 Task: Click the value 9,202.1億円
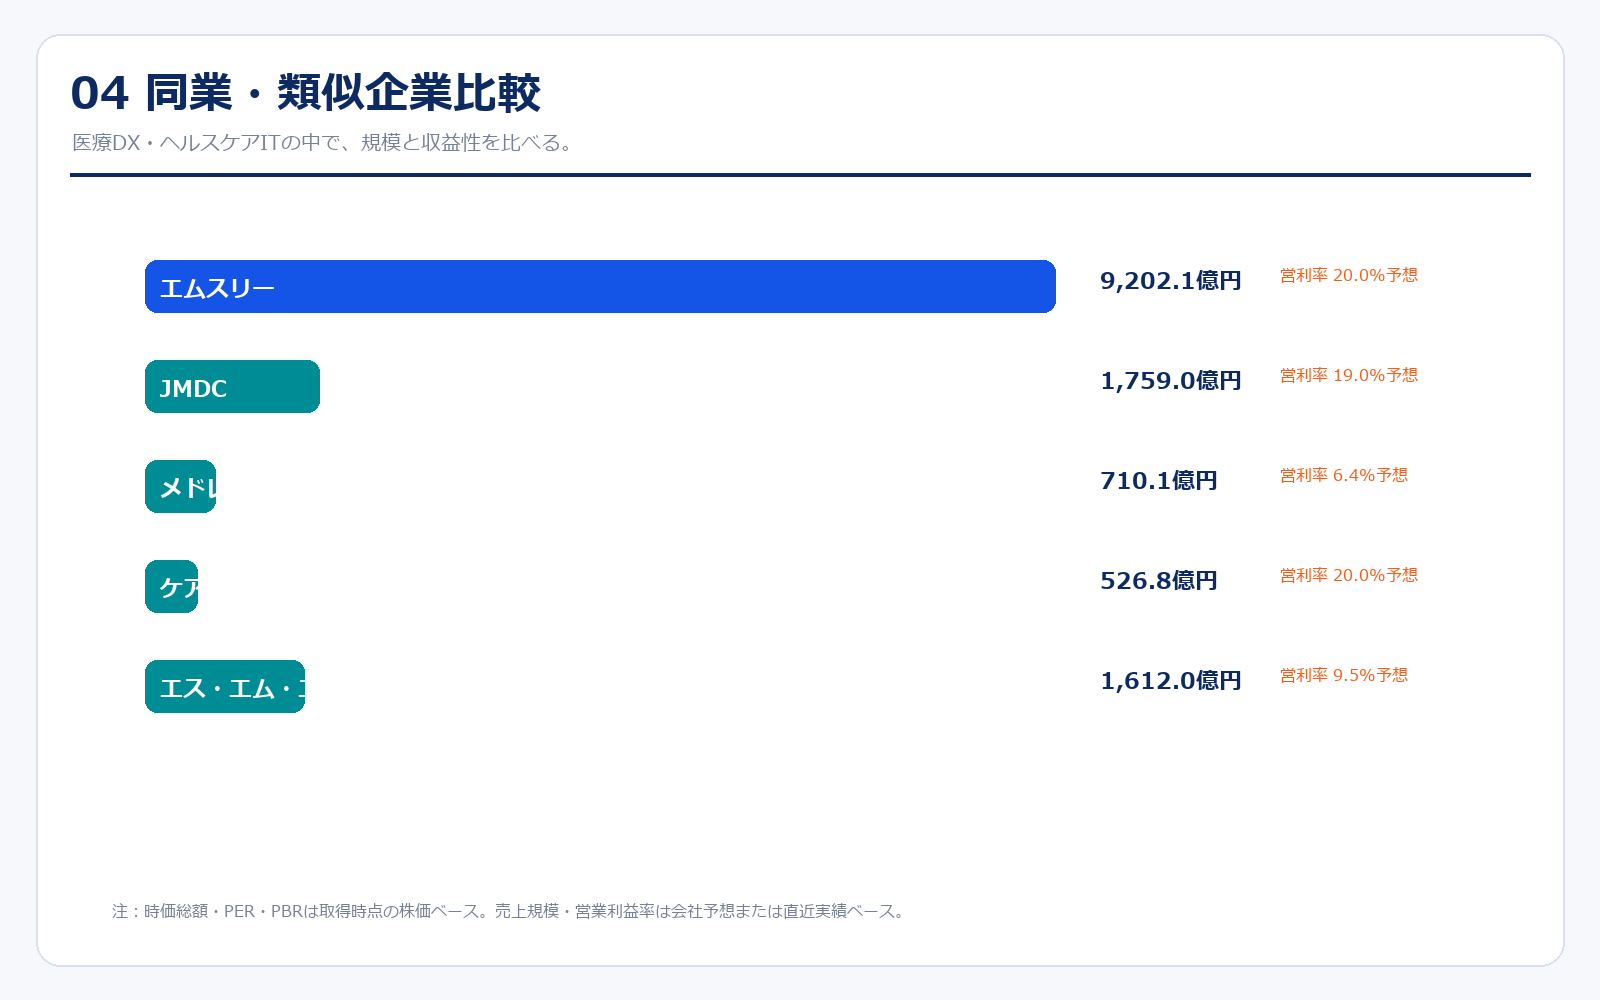tap(1170, 281)
